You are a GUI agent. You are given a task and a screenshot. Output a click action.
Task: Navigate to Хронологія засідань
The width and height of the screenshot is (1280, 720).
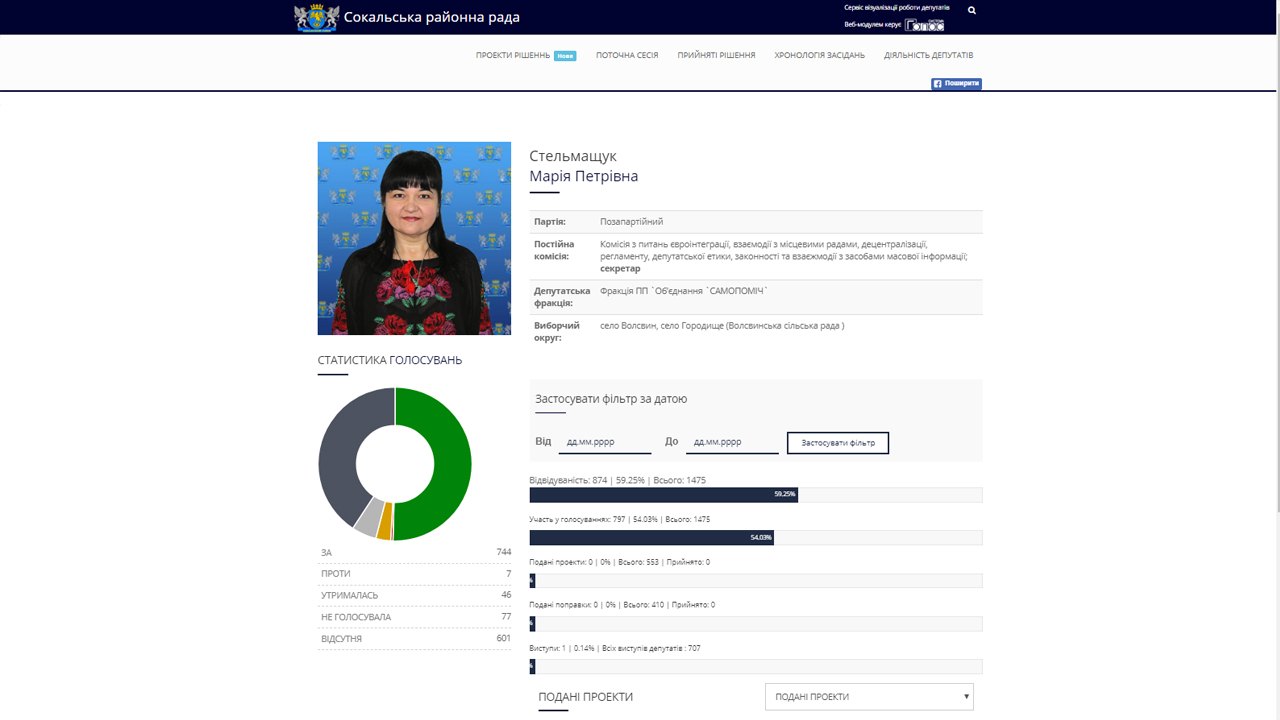[819, 56]
